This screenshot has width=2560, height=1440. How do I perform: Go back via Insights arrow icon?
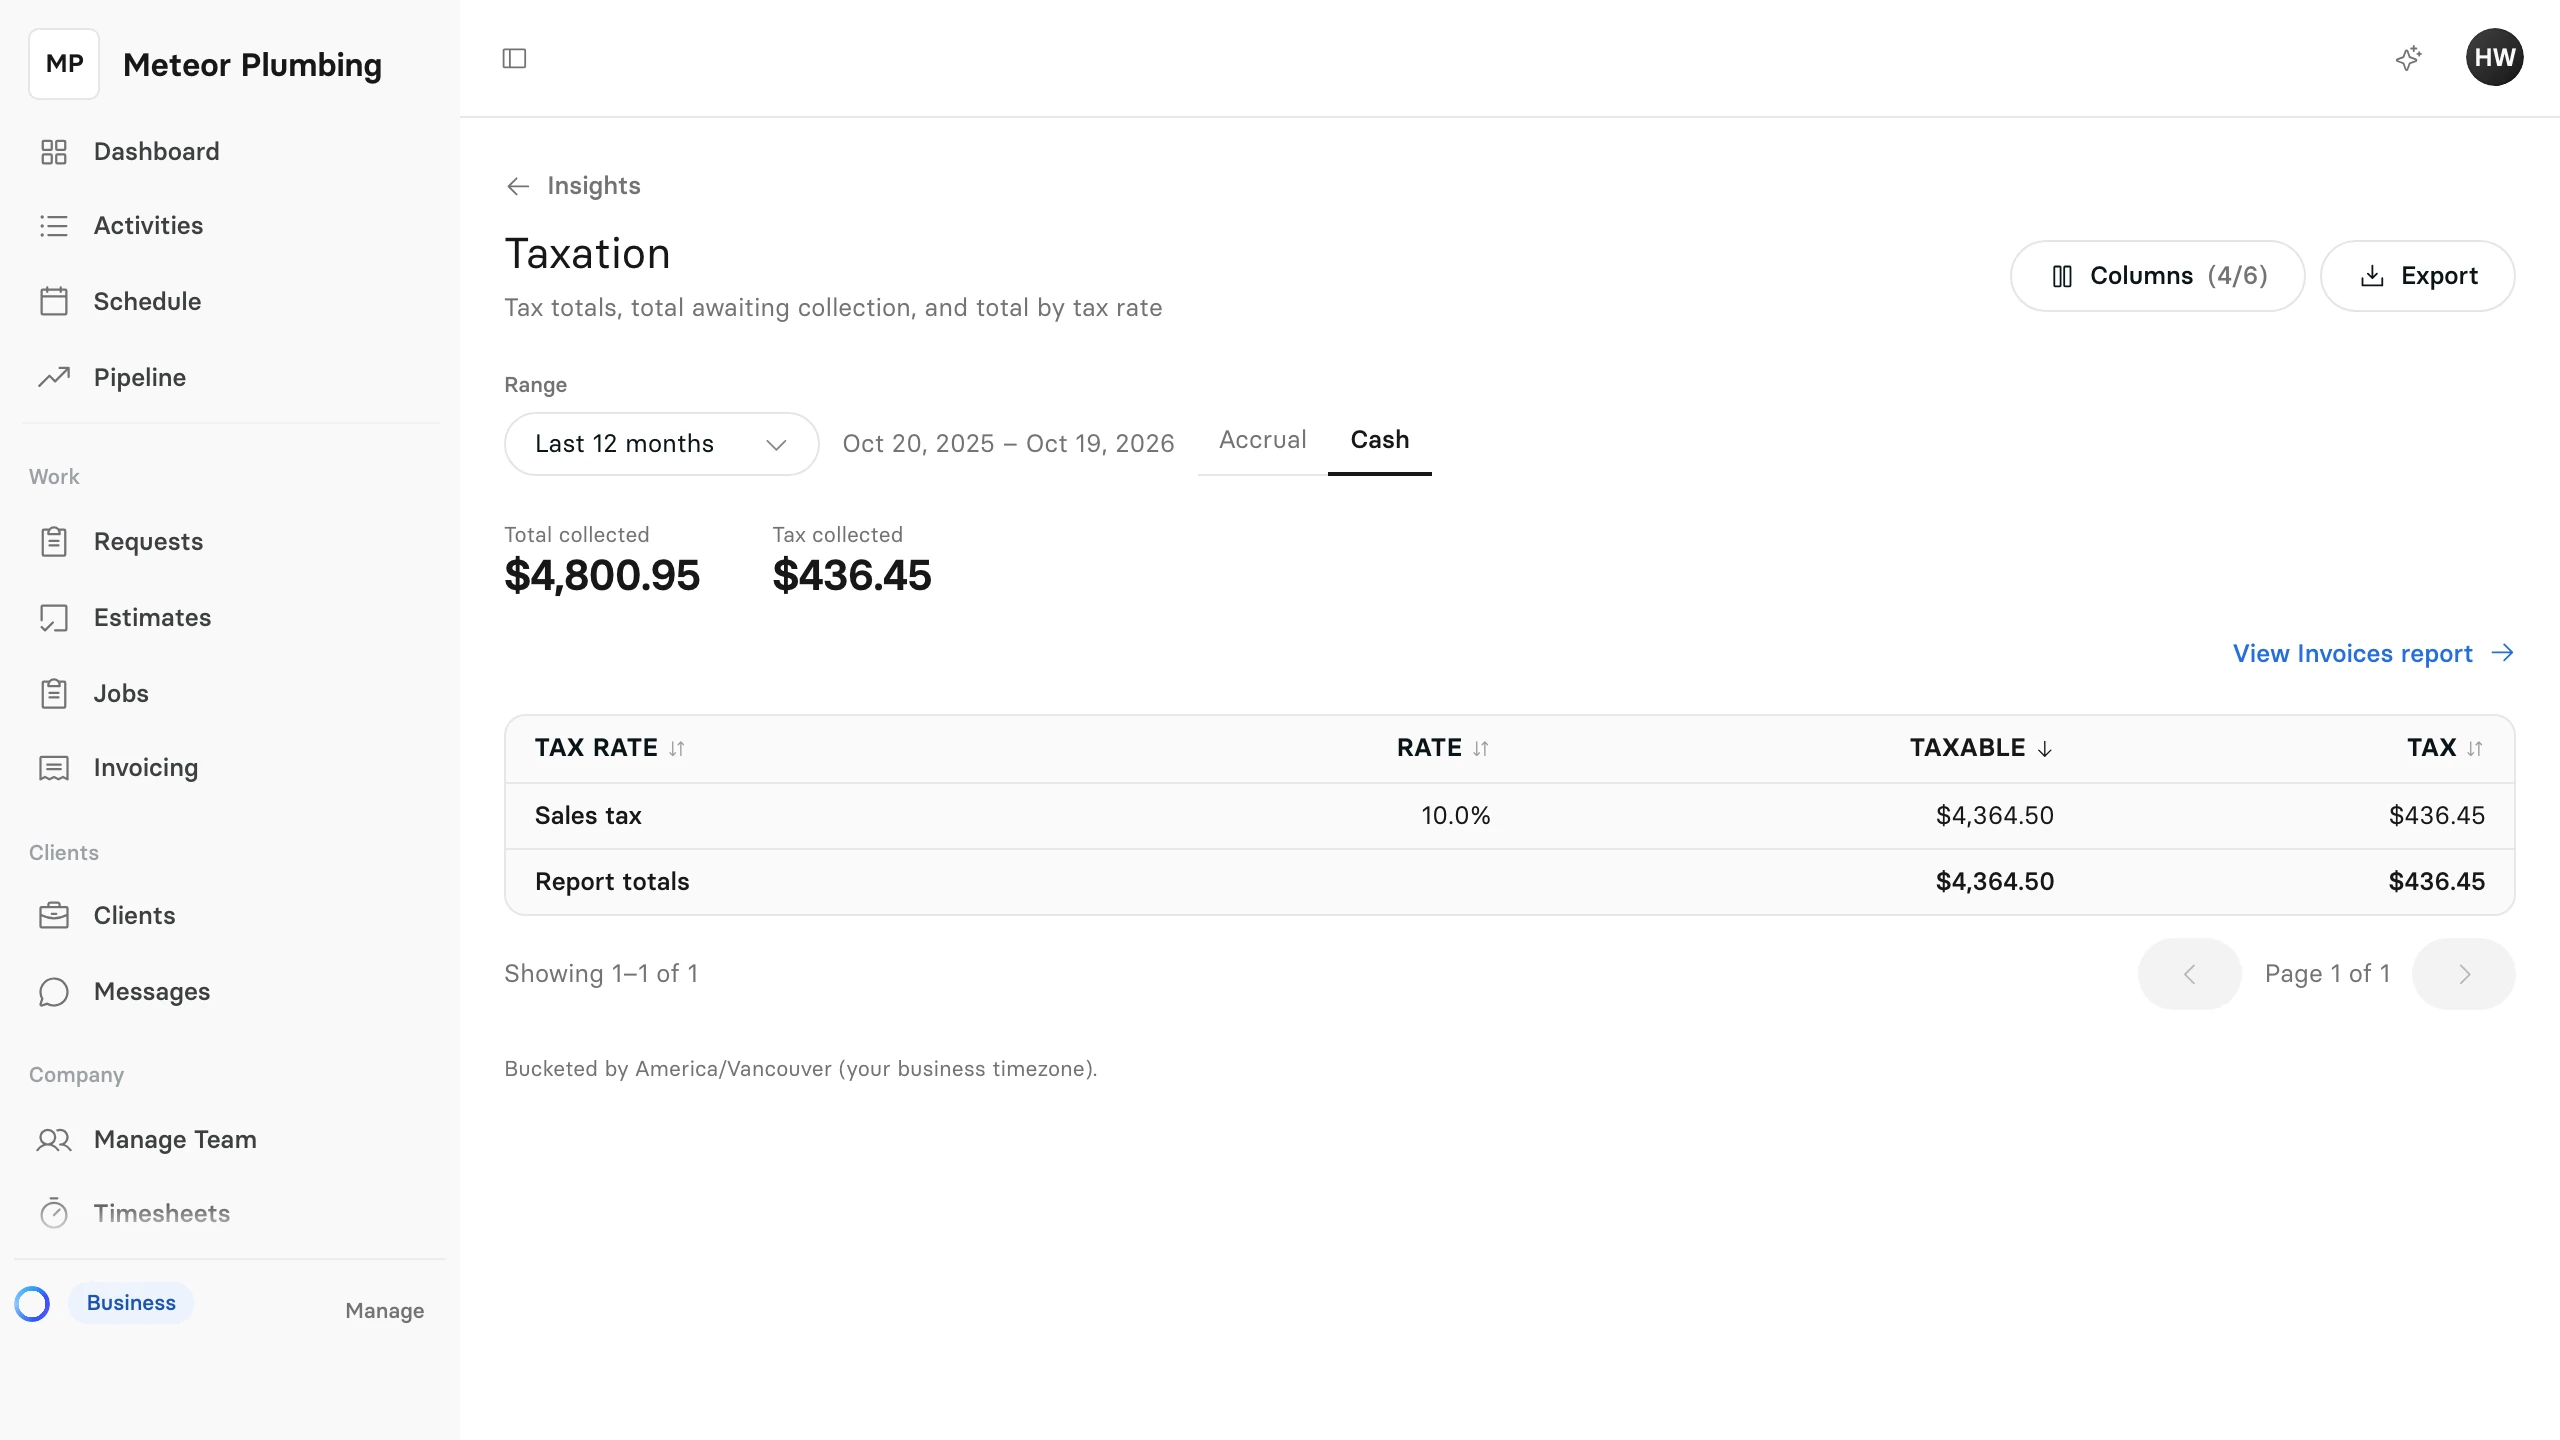point(518,186)
